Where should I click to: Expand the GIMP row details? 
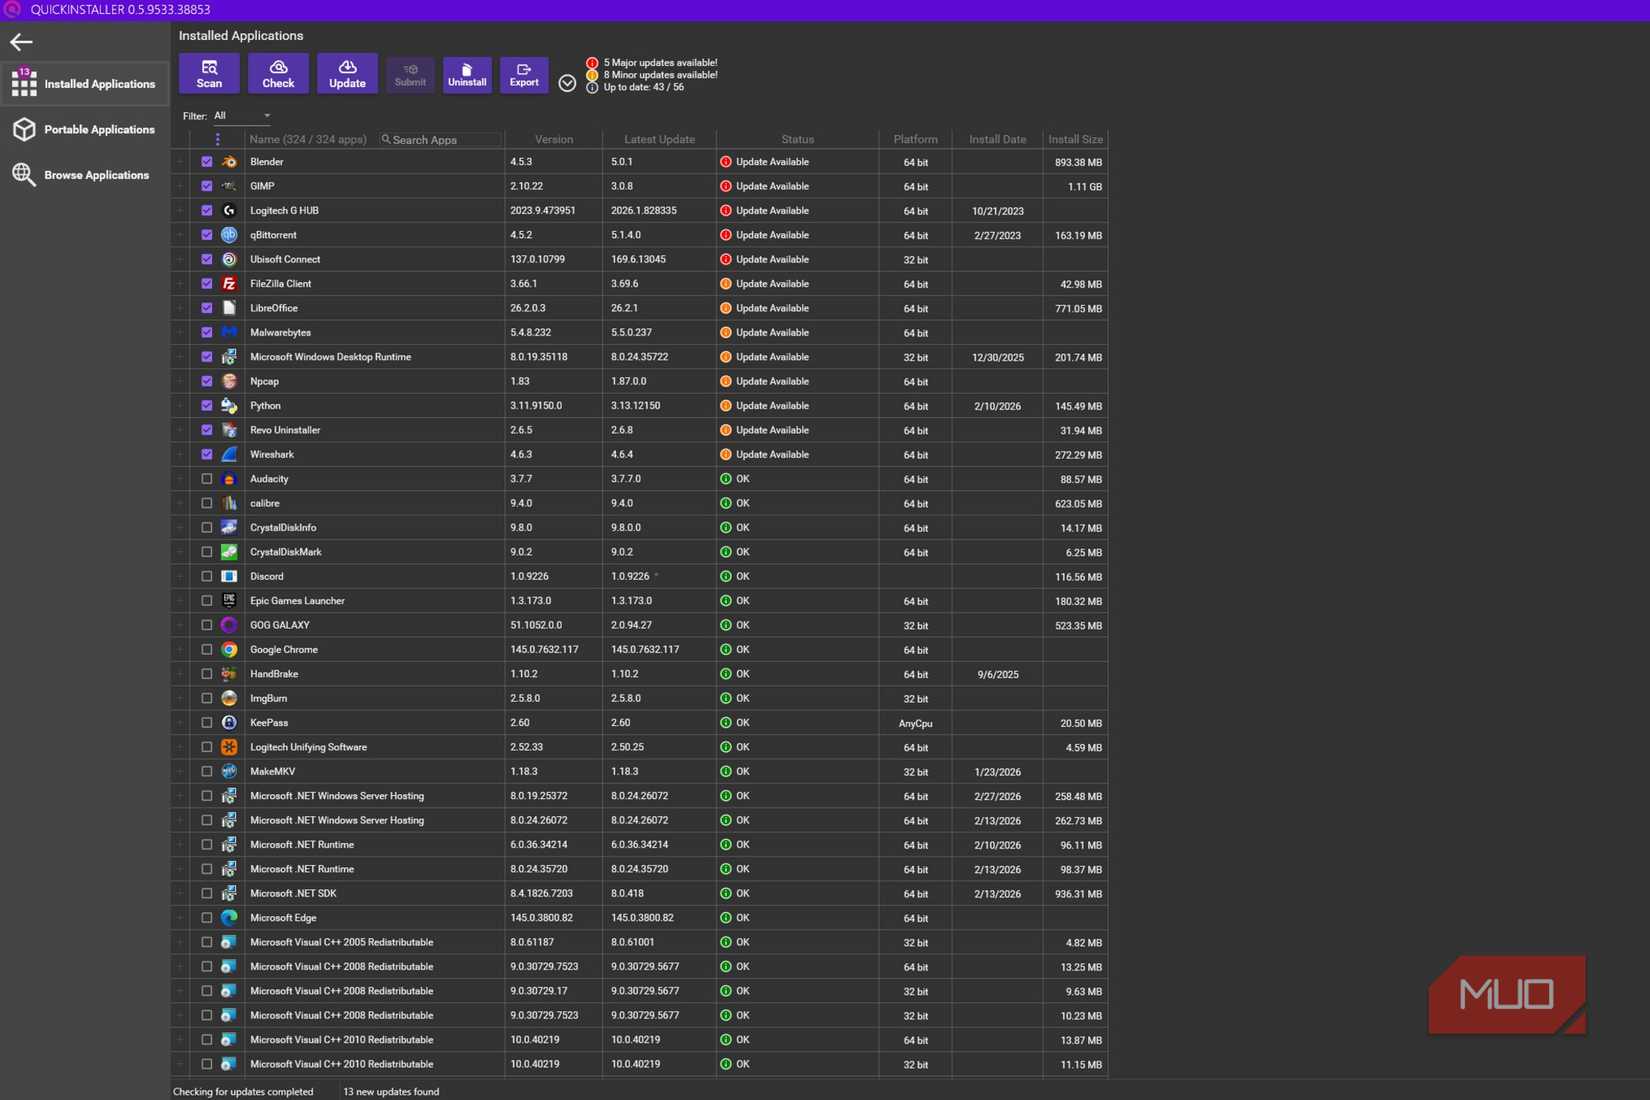click(181, 186)
